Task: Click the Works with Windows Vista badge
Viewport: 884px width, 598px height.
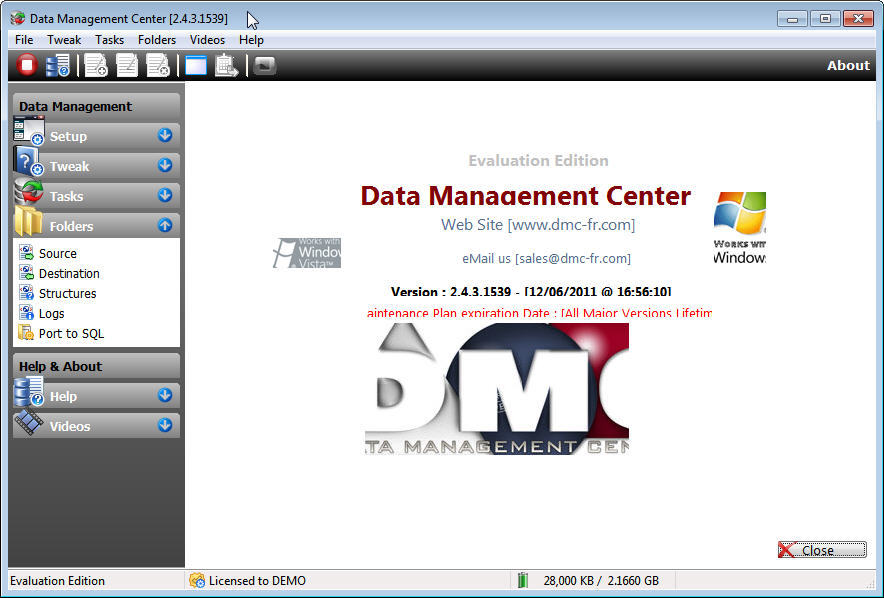Action: (x=307, y=253)
